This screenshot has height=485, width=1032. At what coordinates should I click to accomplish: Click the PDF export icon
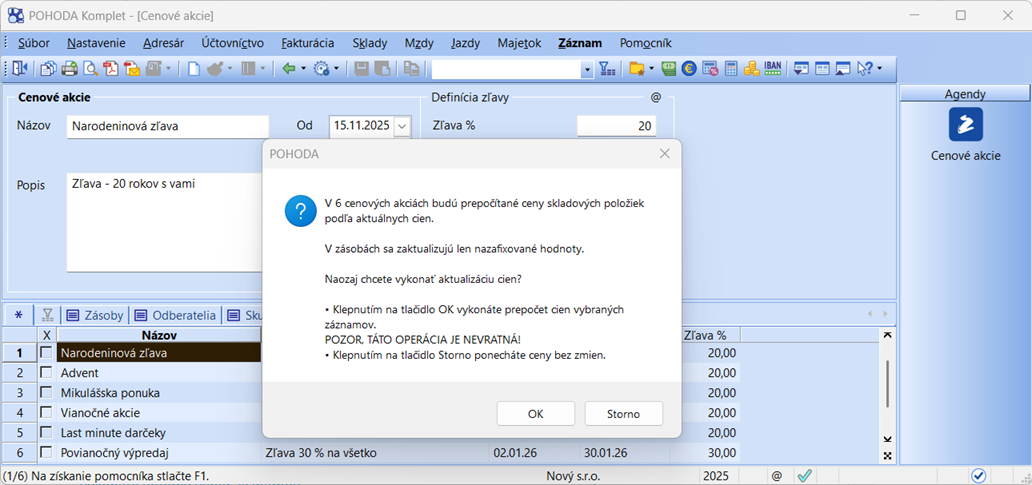(110, 69)
